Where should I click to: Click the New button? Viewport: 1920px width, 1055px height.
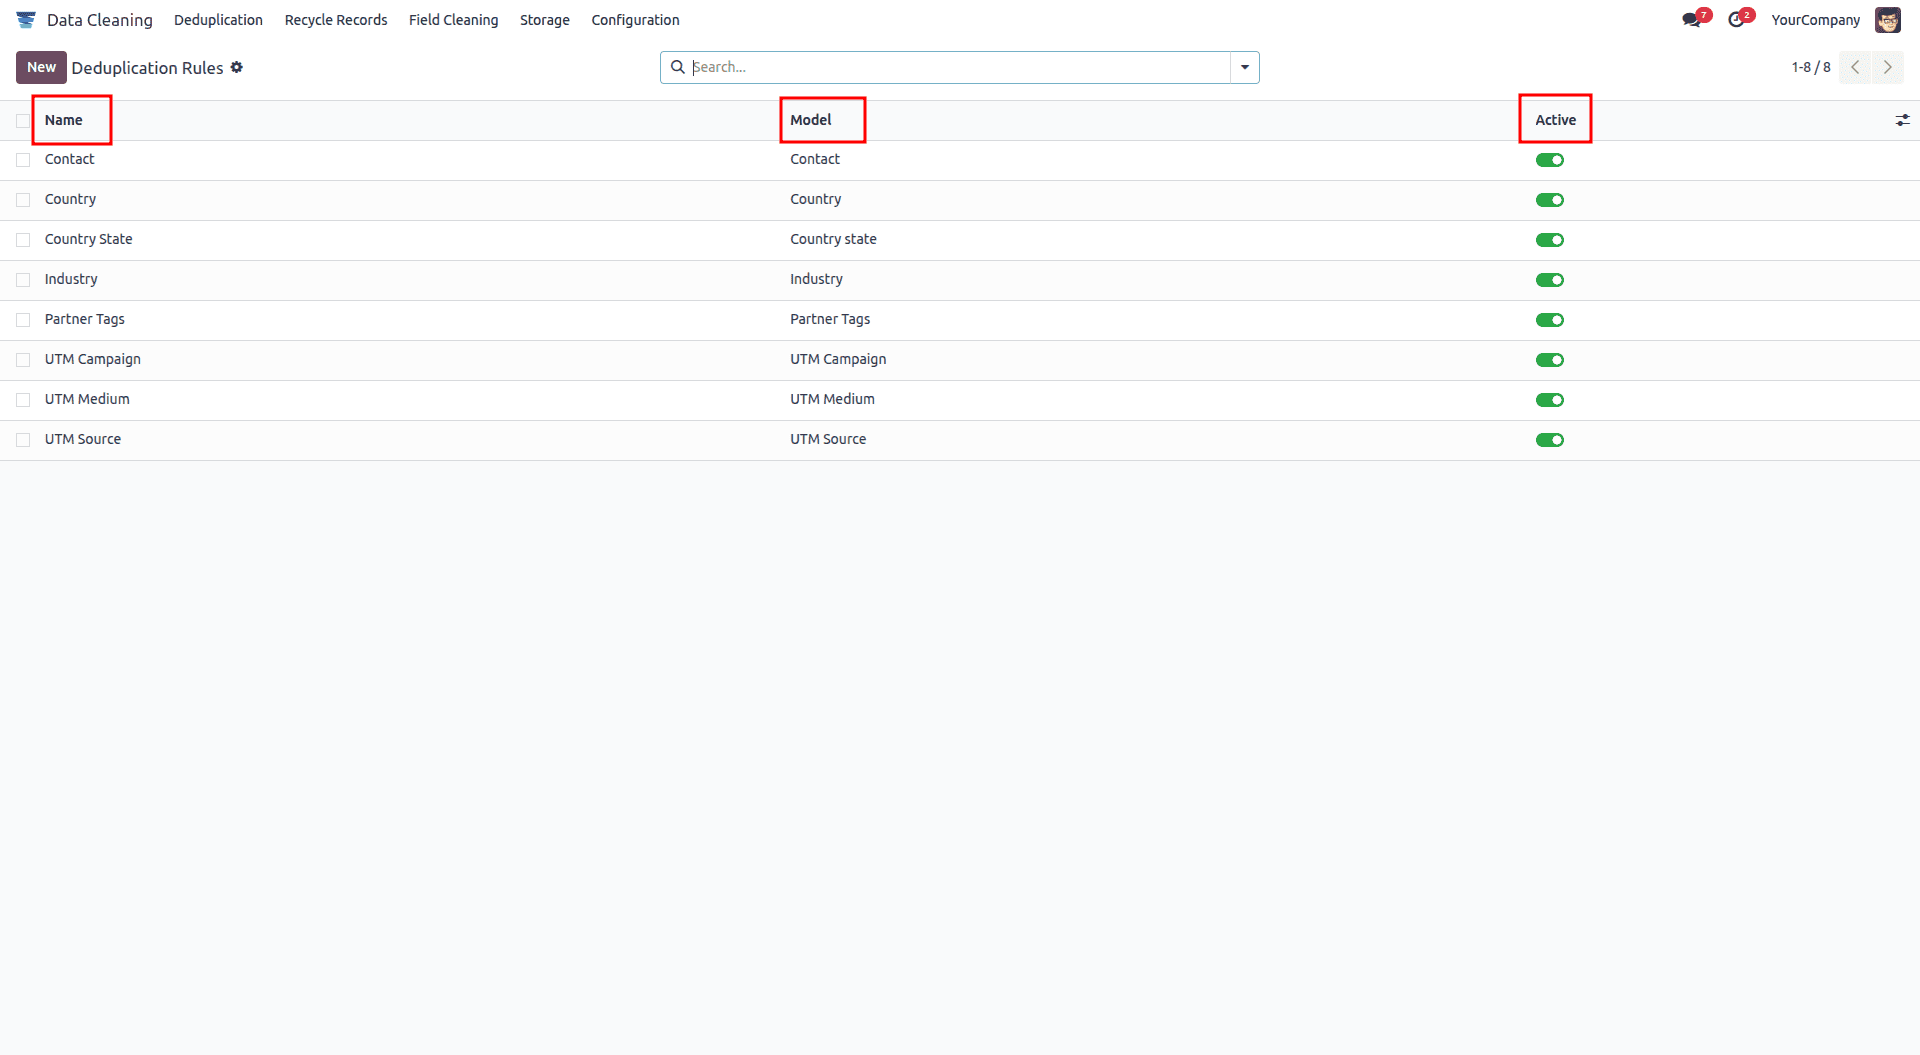click(x=41, y=67)
